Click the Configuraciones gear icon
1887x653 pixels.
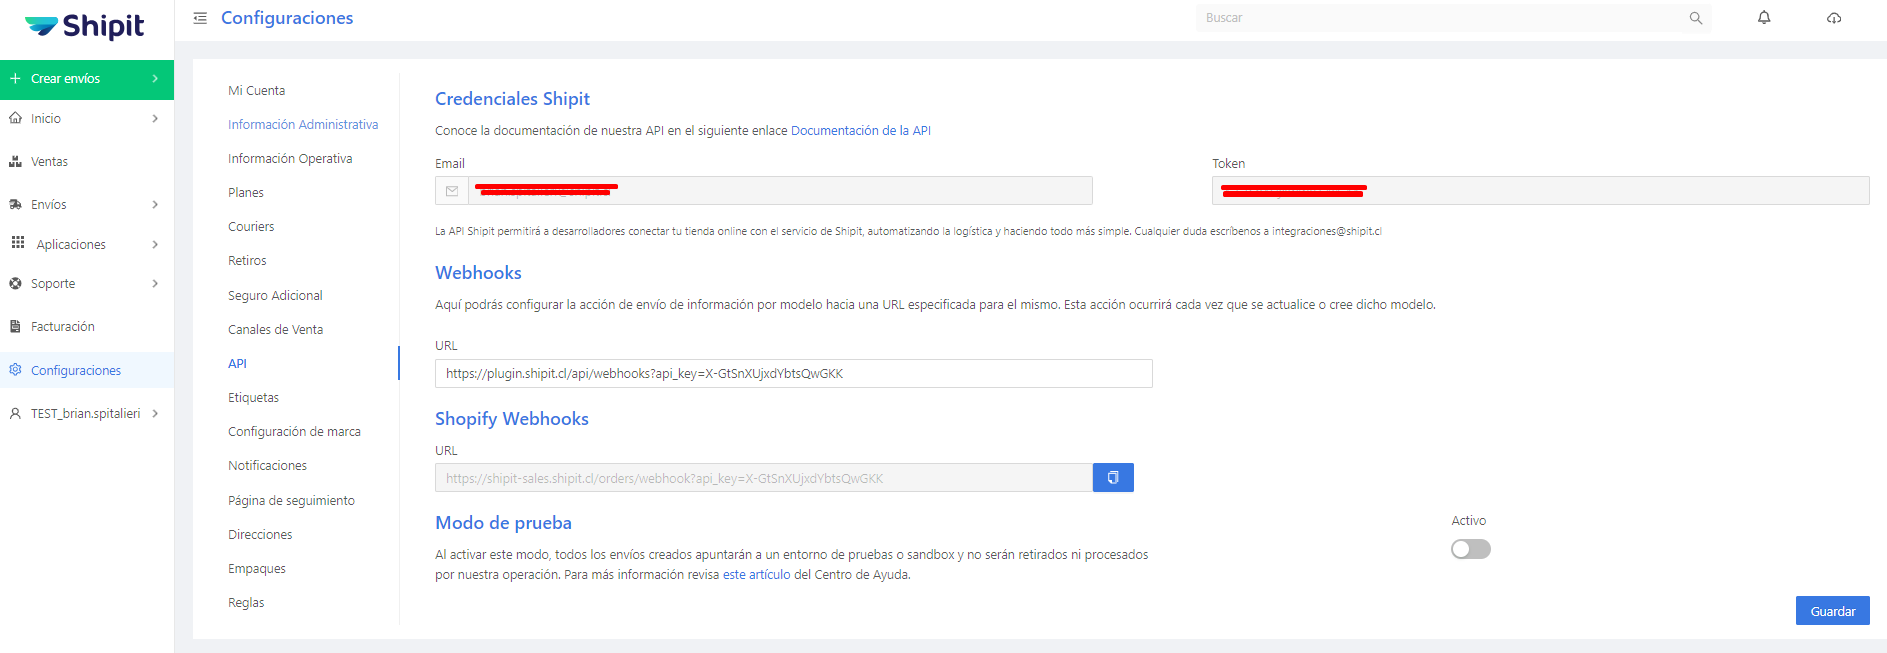tap(15, 370)
